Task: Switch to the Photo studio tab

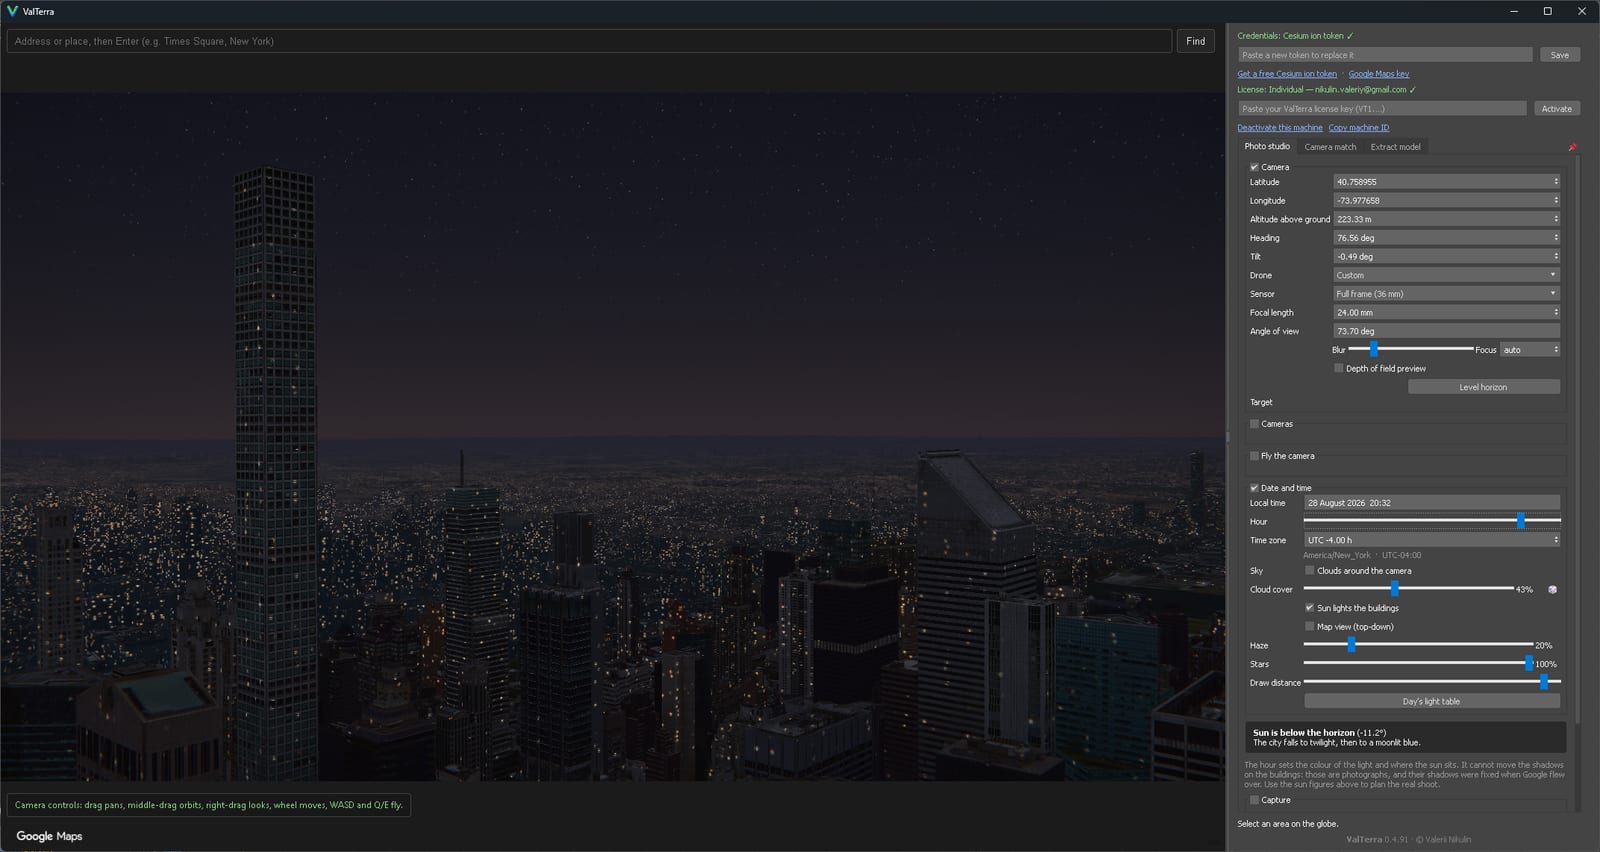Action: (1267, 147)
